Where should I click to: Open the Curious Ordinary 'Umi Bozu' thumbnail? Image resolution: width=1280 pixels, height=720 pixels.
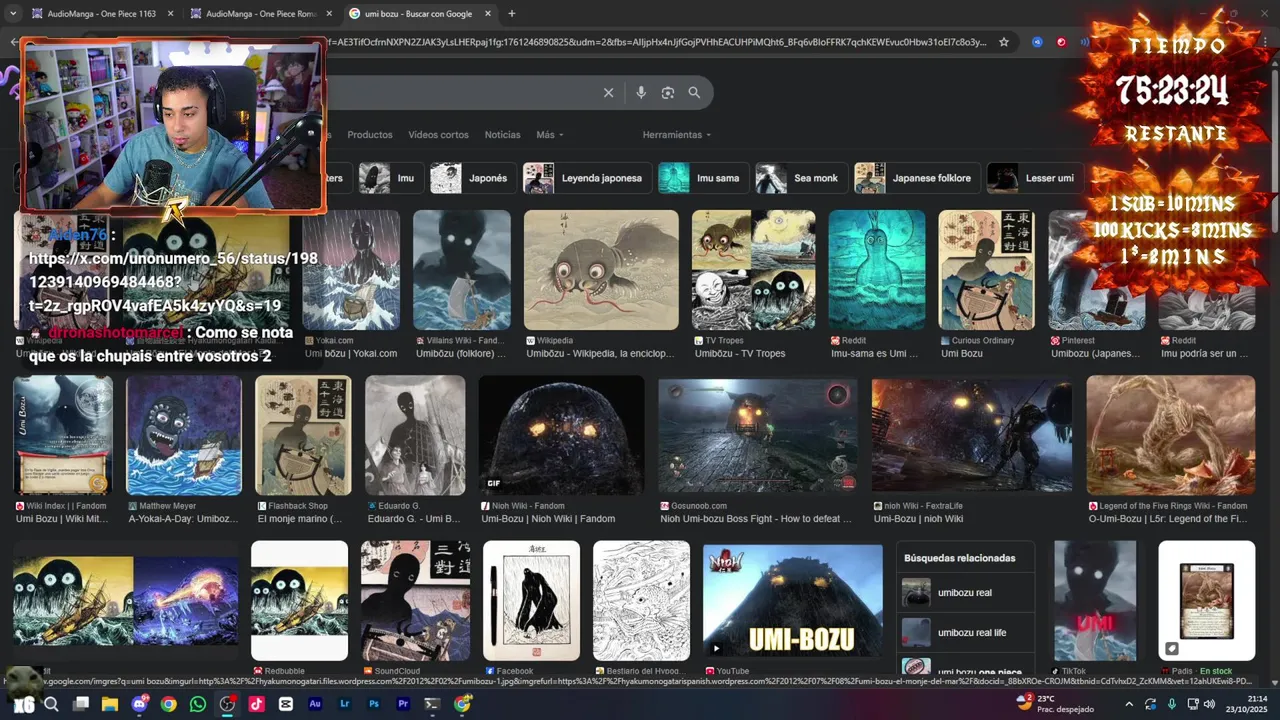[986, 270]
